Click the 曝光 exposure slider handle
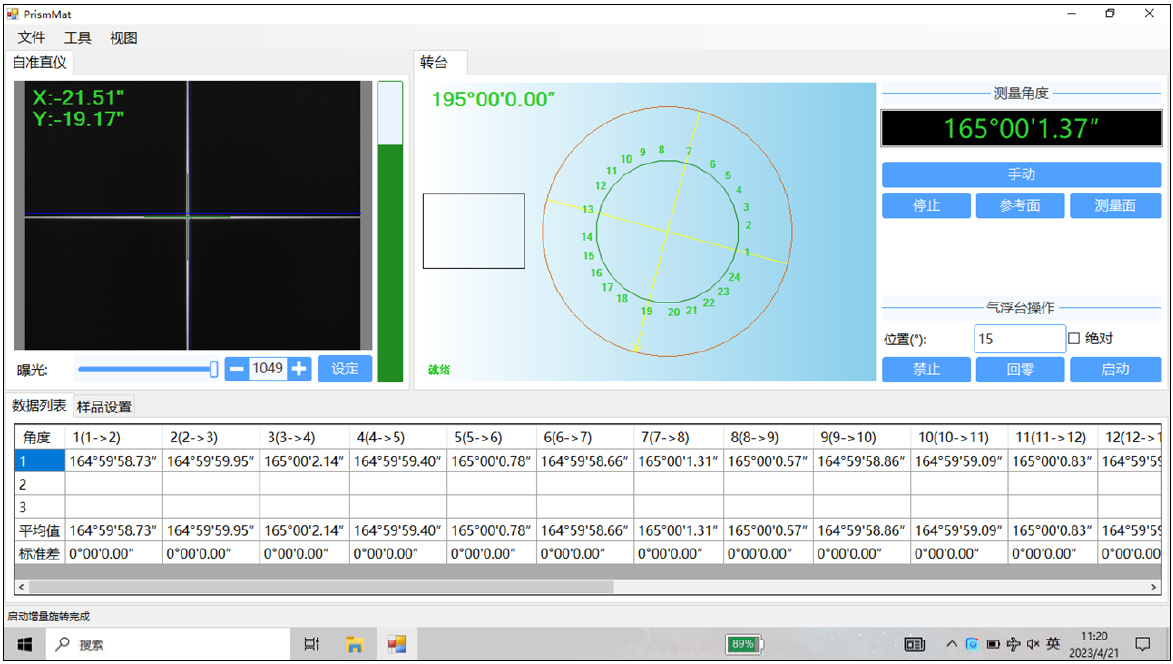 click(x=214, y=369)
